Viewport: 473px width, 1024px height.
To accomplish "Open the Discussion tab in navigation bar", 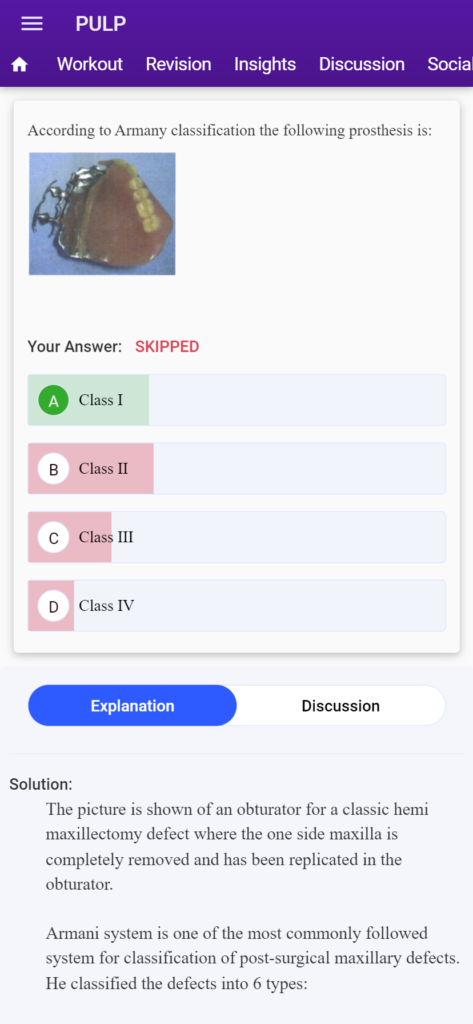I will click(361, 64).
